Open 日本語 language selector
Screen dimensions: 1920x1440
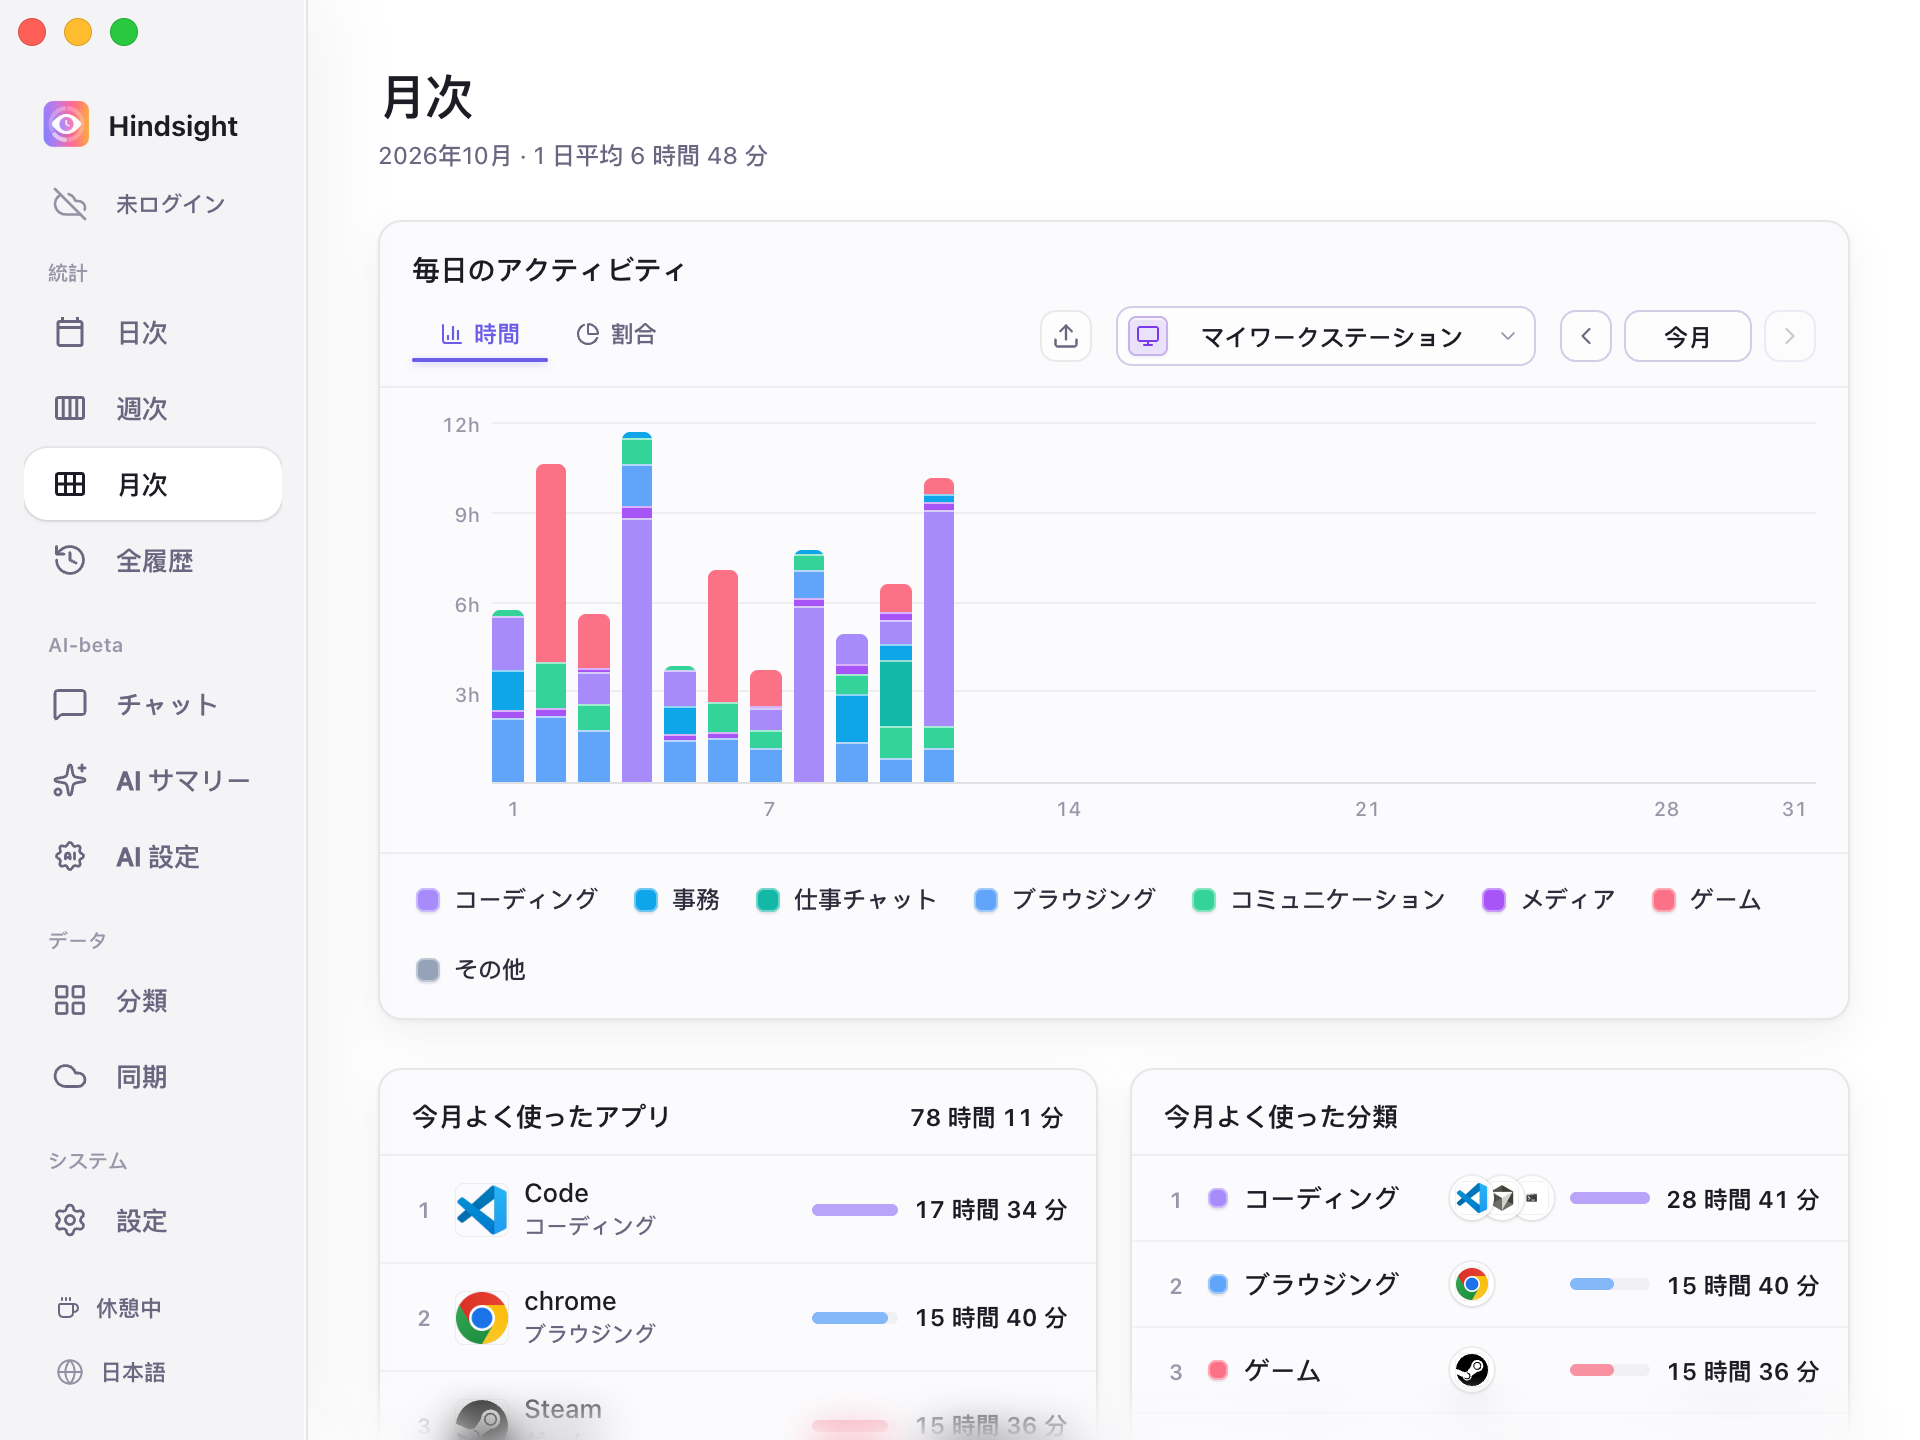pyautogui.click(x=111, y=1372)
